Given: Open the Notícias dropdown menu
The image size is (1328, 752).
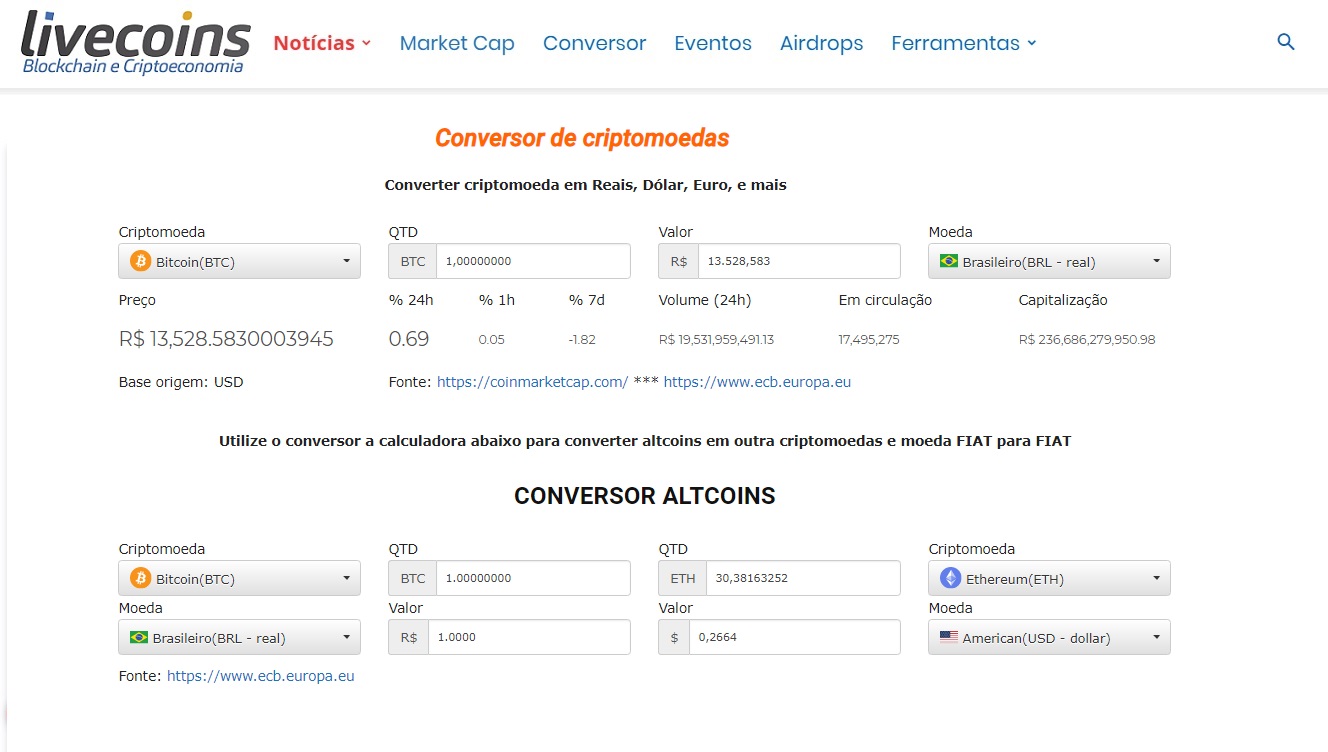Looking at the screenshot, I should click(322, 43).
